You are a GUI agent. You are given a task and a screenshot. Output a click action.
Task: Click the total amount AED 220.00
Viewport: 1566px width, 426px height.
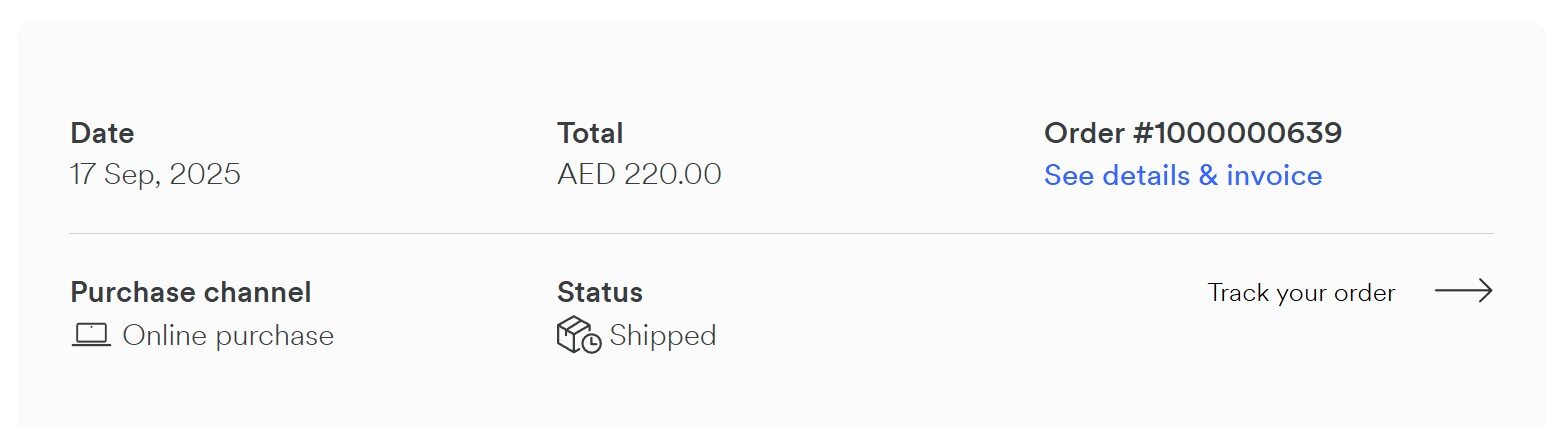(x=638, y=175)
